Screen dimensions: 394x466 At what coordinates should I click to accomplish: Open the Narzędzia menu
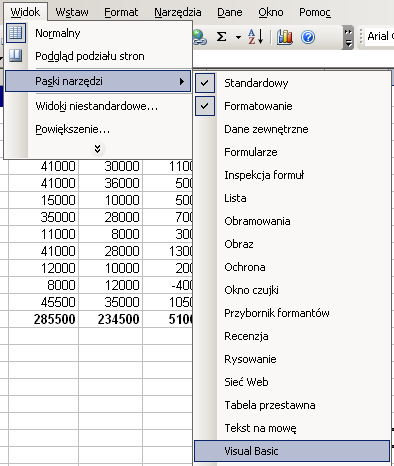(x=178, y=12)
